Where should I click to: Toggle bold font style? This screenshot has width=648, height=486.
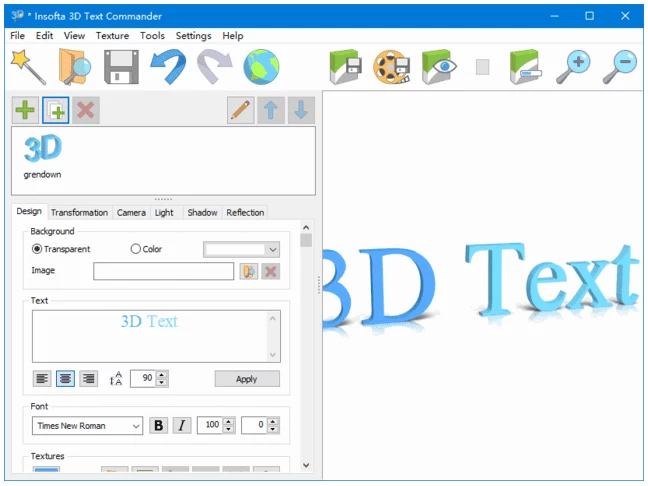tap(158, 425)
